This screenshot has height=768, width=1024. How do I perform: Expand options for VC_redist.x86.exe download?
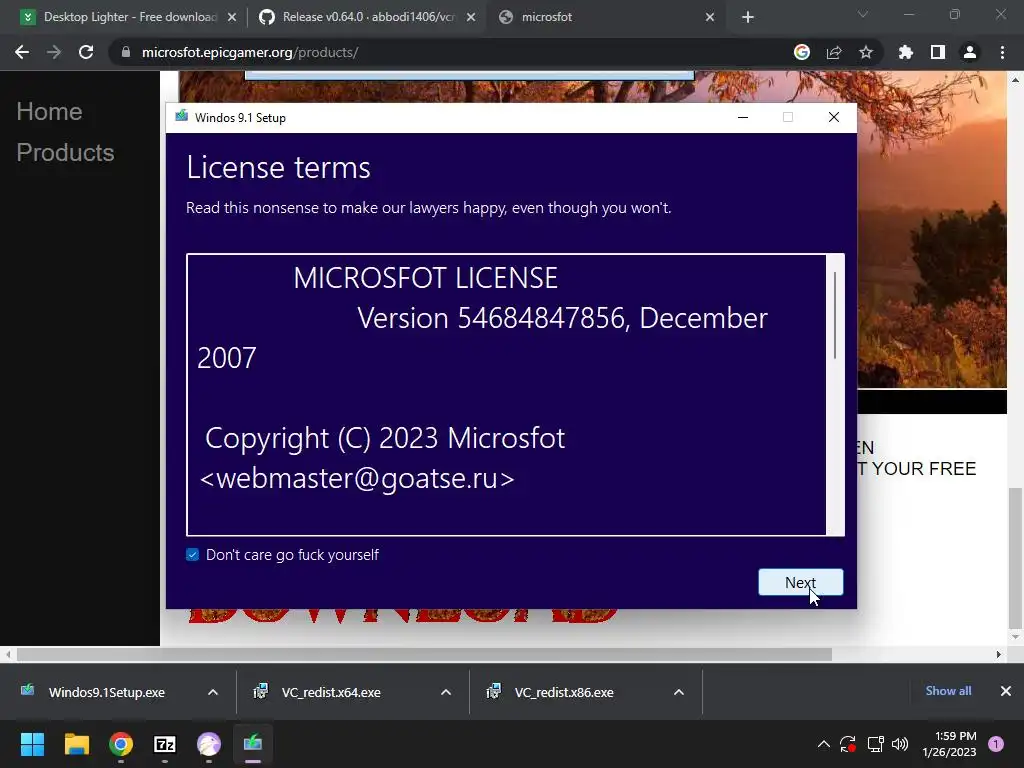[x=679, y=692]
